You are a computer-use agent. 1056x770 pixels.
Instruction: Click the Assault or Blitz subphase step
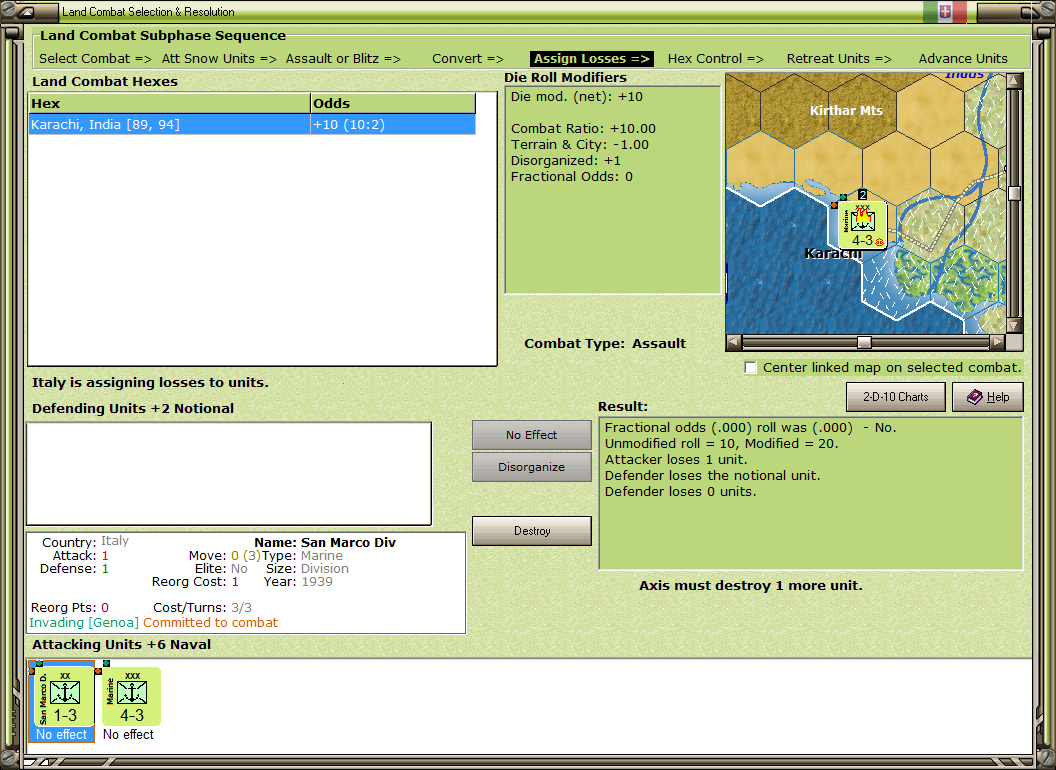coord(343,59)
